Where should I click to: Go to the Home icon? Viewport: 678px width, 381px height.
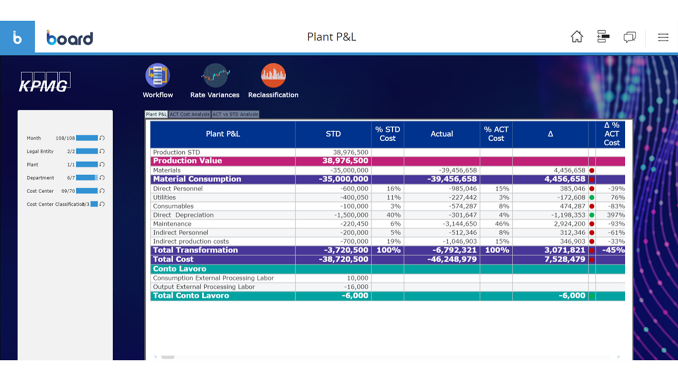click(x=576, y=37)
